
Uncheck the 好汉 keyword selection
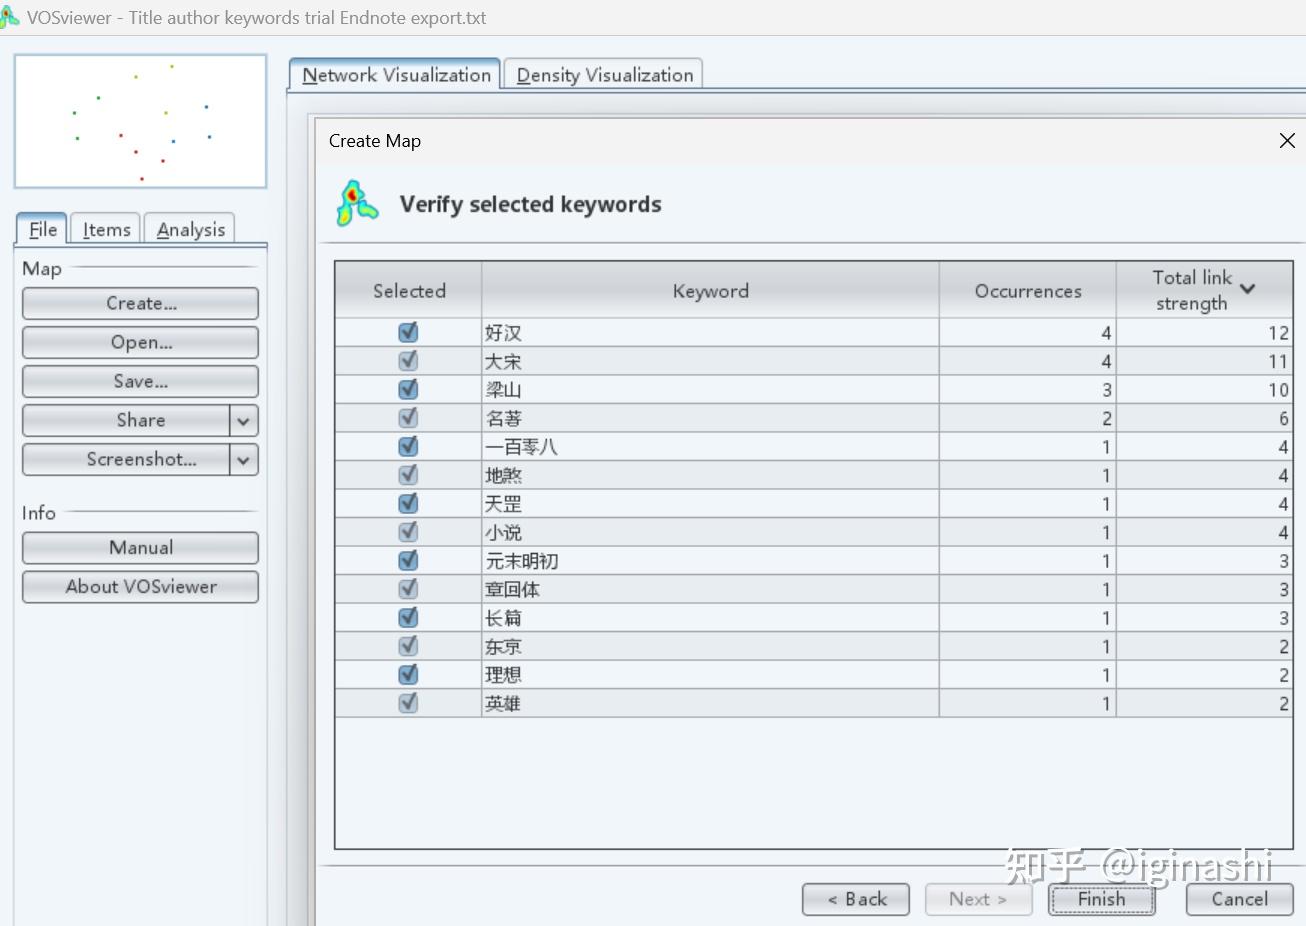tap(407, 332)
